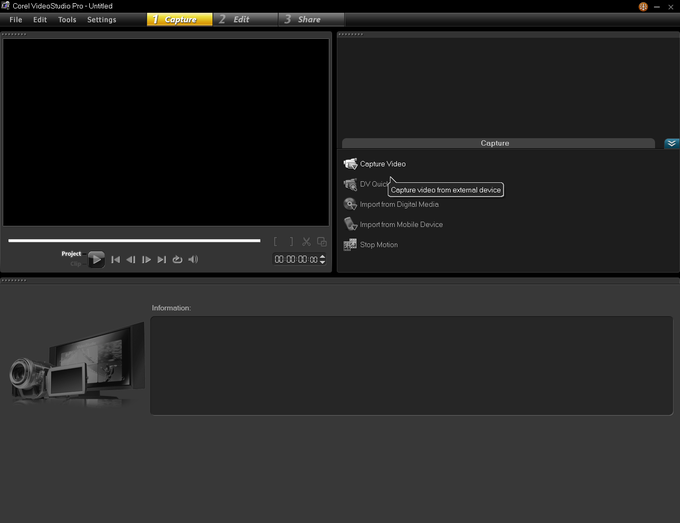The width and height of the screenshot is (680, 523).
Task: Click the Capture Video camcorder icon
Action: coord(350,164)
